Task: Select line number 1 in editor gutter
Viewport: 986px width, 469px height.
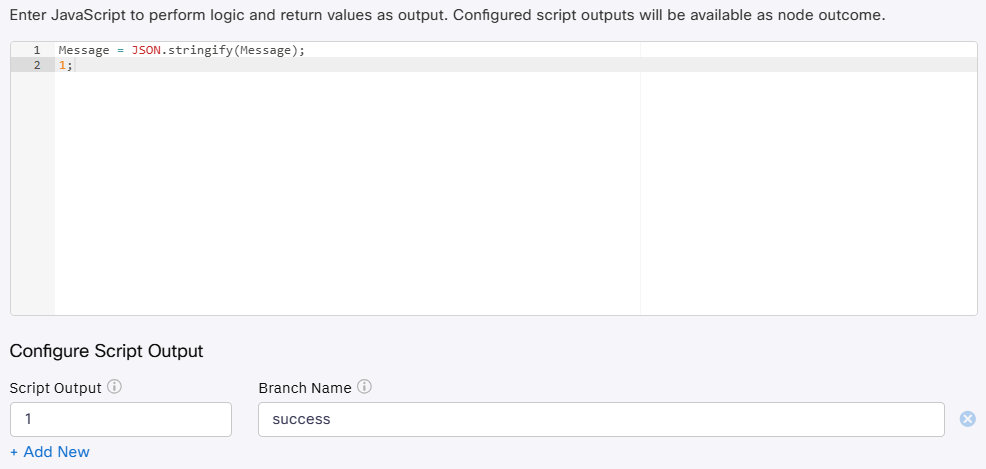Action: coord(37,50)
